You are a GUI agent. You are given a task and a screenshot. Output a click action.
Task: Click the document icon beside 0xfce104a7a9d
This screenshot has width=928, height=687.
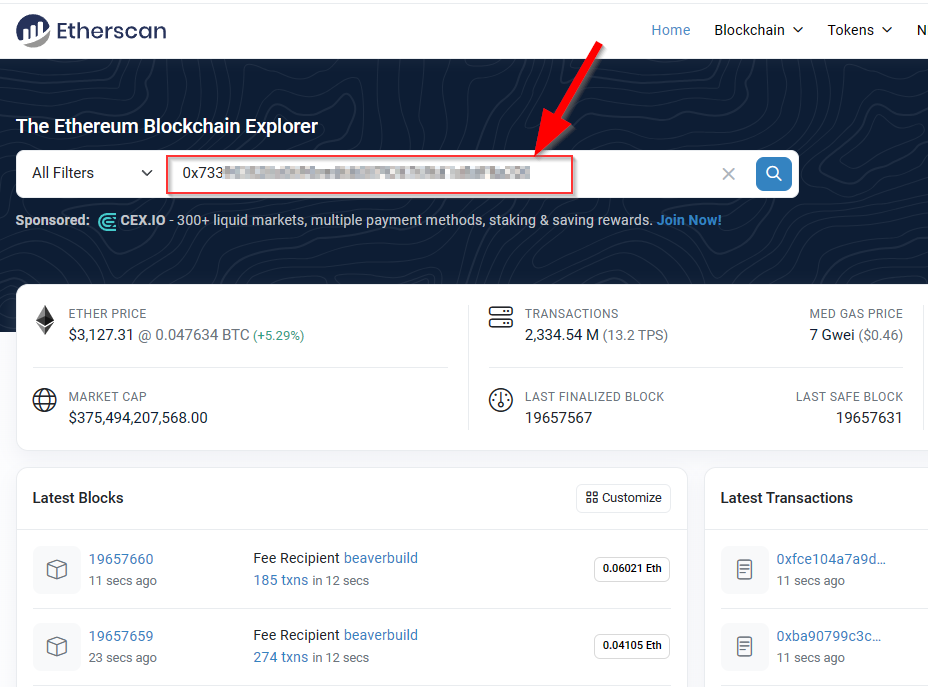[x=745, y=569]
